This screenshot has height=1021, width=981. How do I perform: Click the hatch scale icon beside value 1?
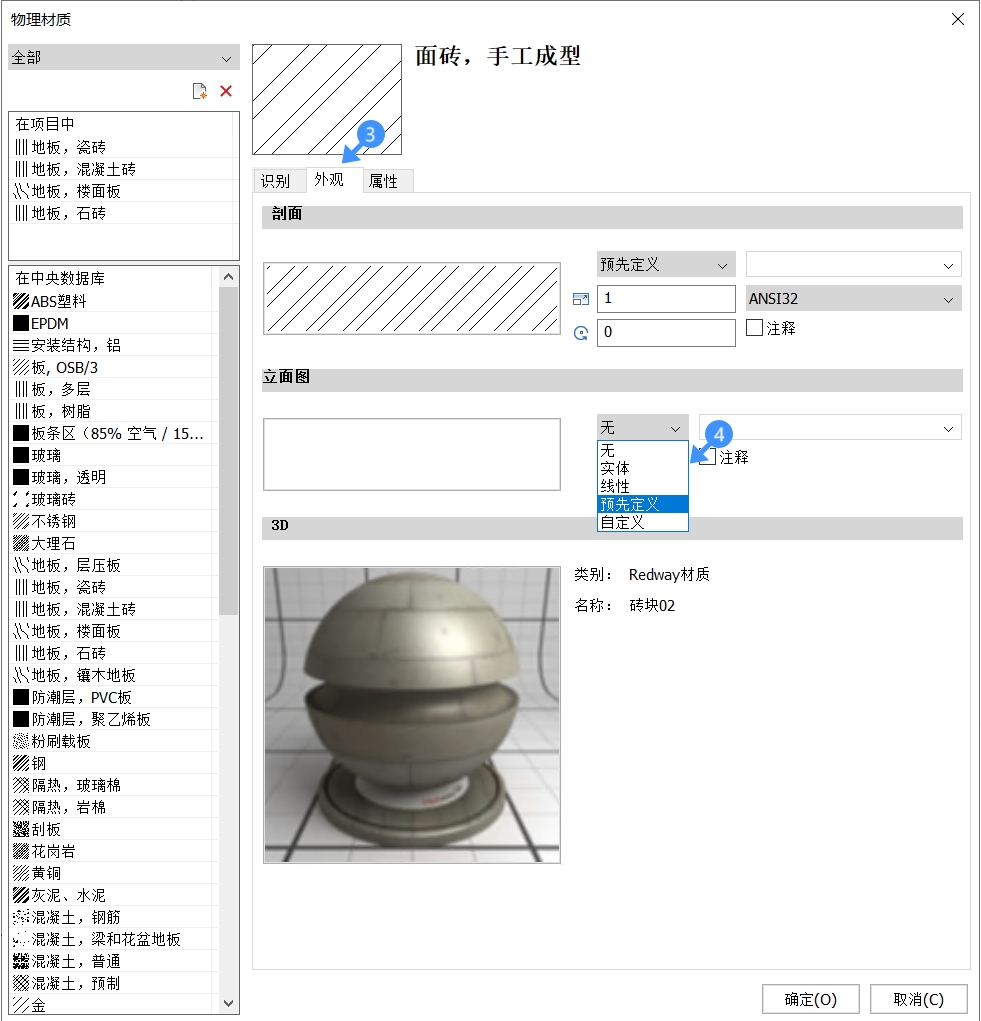(581, 299)
